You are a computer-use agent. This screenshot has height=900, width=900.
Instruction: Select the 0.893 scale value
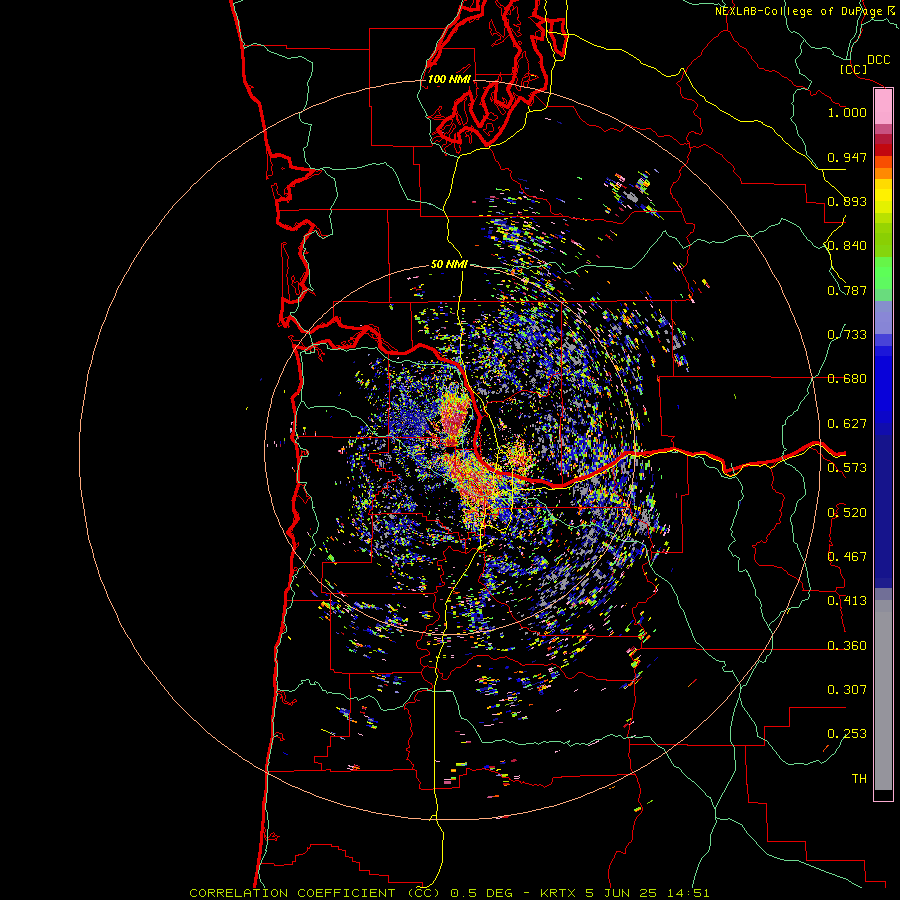coord(847,201)
